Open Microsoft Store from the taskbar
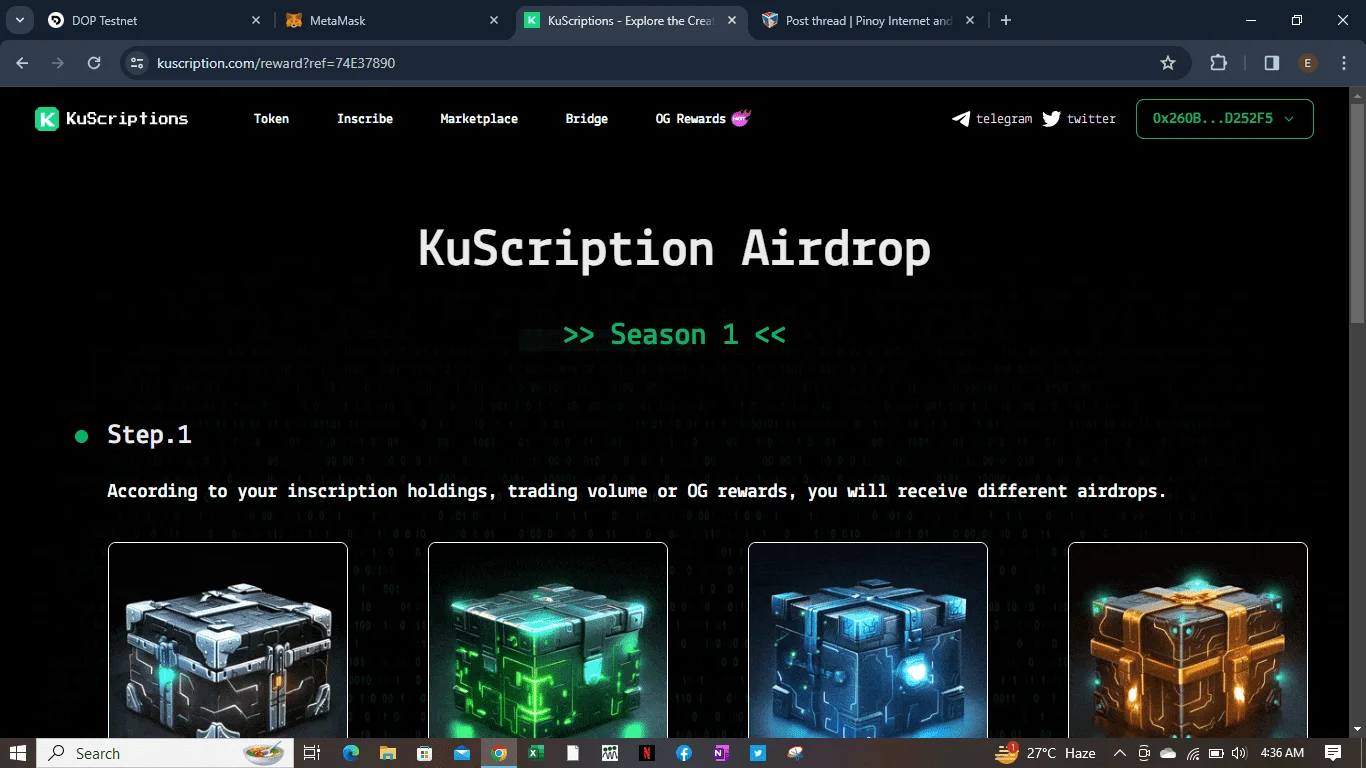 point(424,753)
